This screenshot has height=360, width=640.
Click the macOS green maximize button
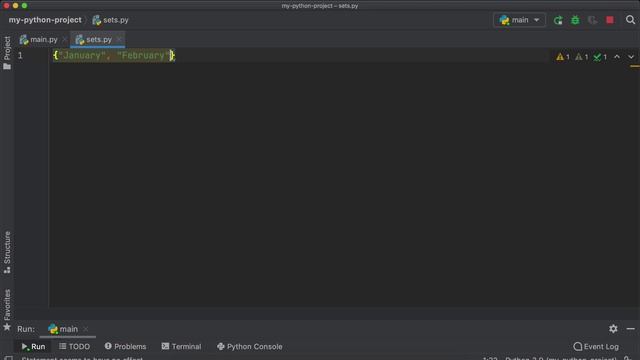pyautogui.click(x=24, y=6)
